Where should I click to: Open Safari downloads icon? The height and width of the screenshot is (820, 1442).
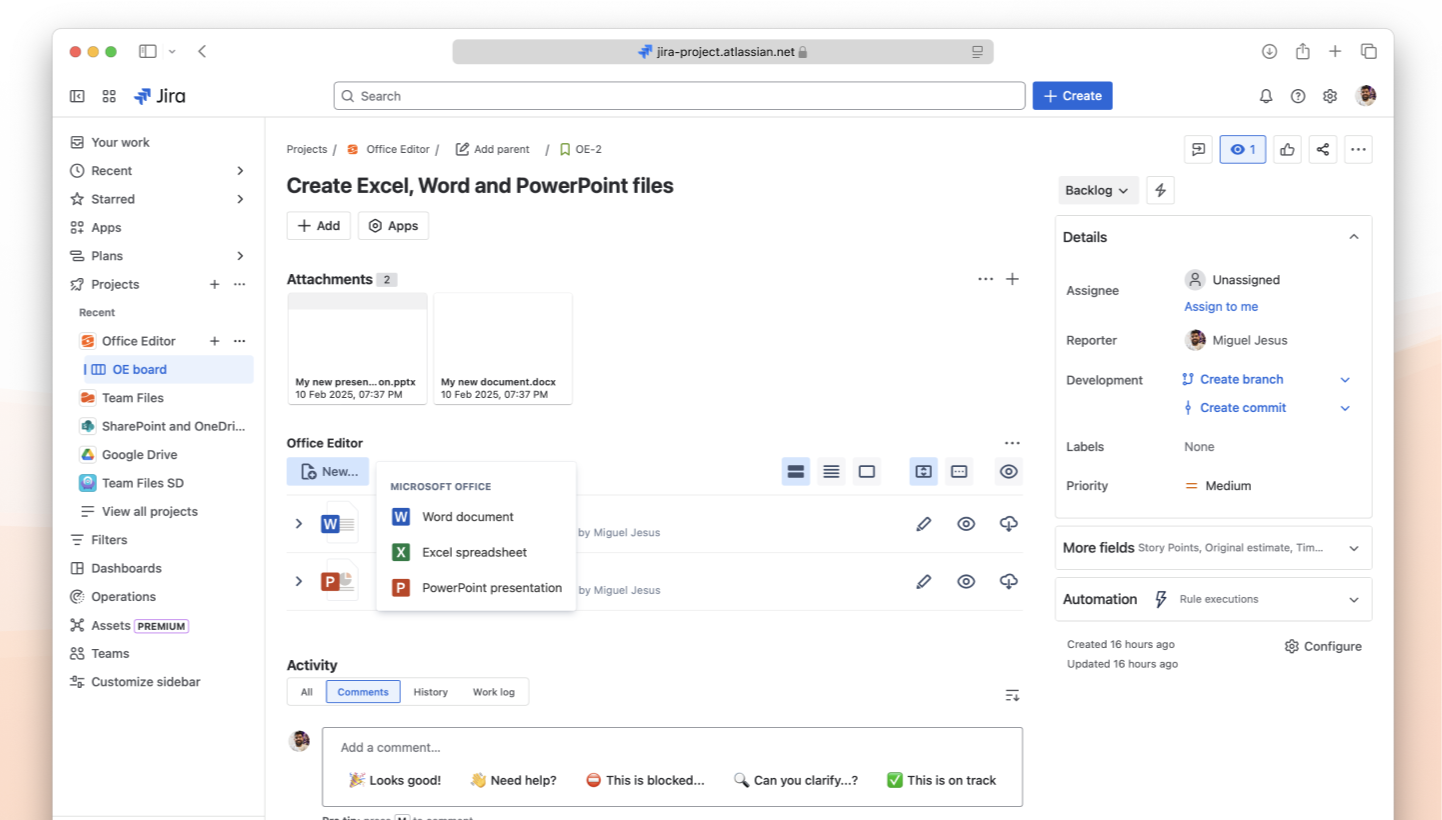click(x=1269, y=51)
